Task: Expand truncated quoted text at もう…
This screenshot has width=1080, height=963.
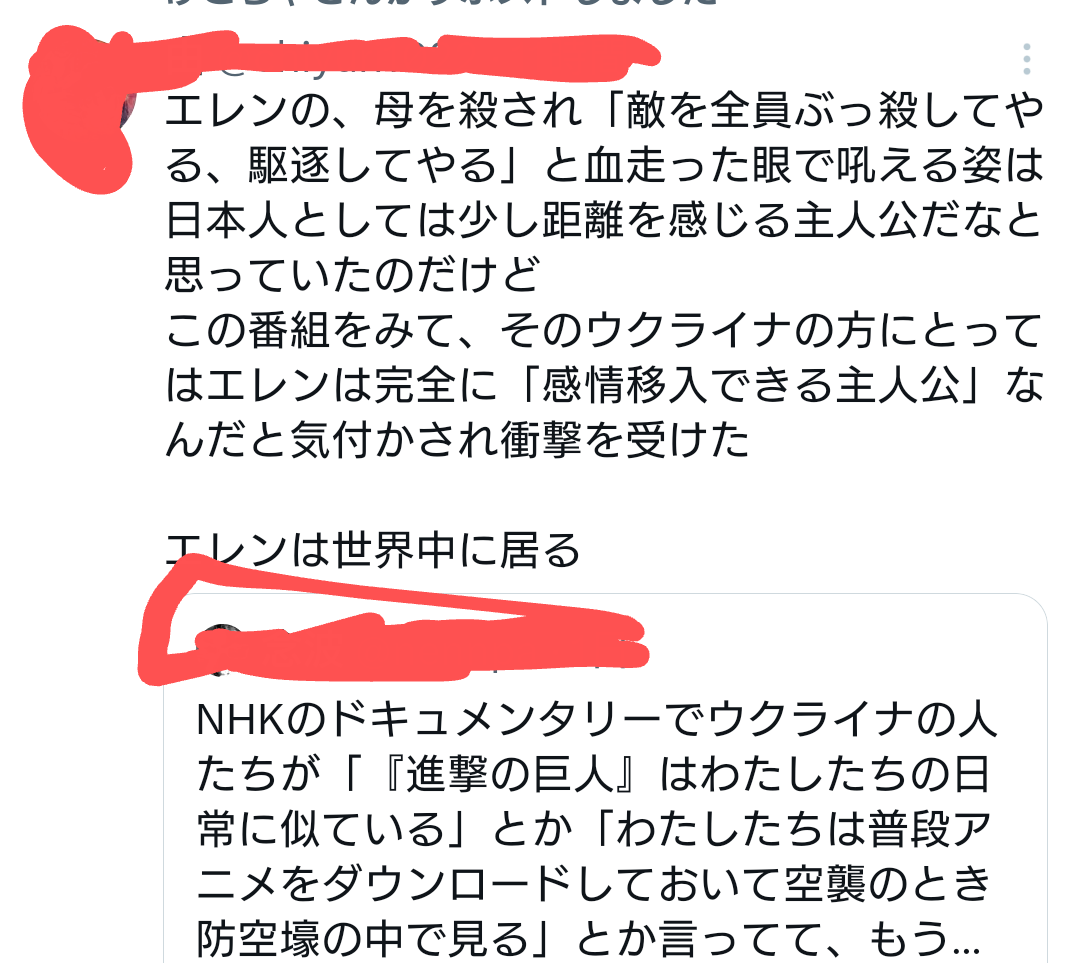Action: [924, 938]
